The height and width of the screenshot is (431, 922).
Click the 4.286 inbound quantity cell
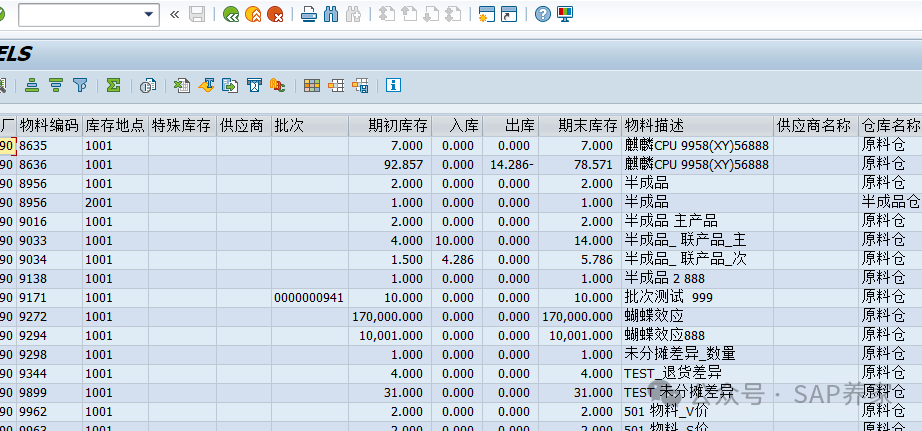[x=457, y=259]
